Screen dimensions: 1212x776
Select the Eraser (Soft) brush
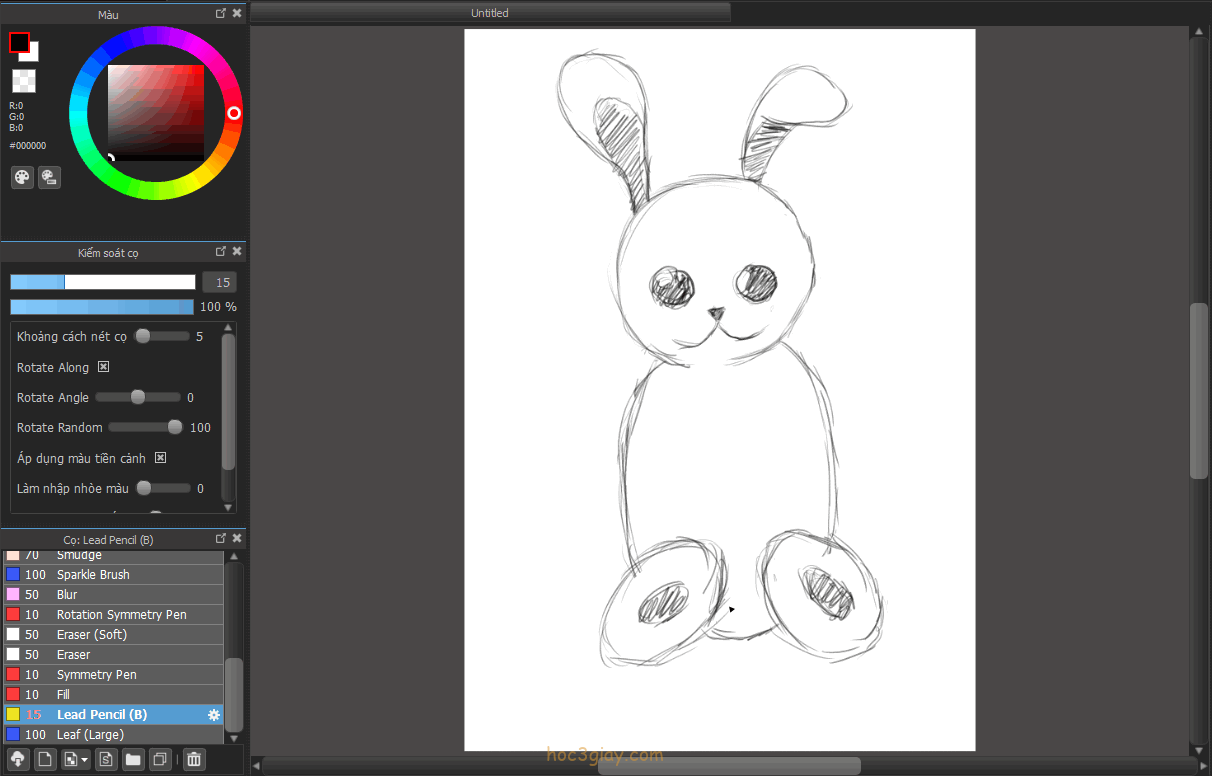click(91, 635)
